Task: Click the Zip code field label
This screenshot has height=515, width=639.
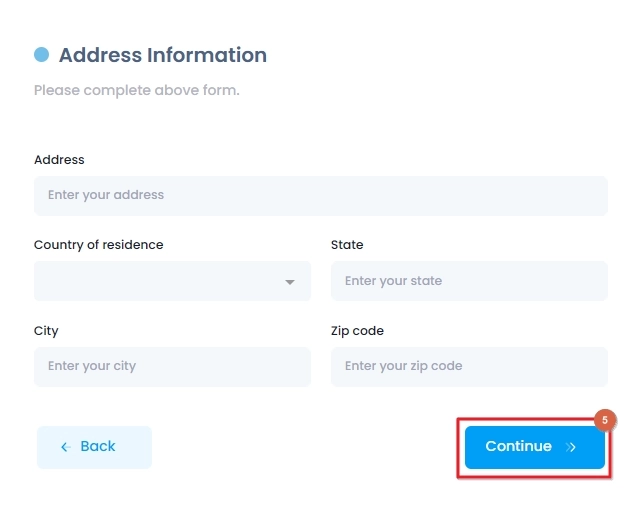Action: (x=357, y=331)
